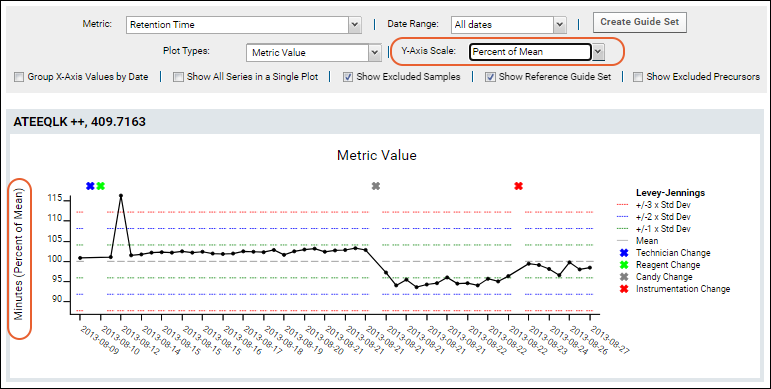
Task: Click the red Instrumentation Change marker on plot
Action: [518, 186]
